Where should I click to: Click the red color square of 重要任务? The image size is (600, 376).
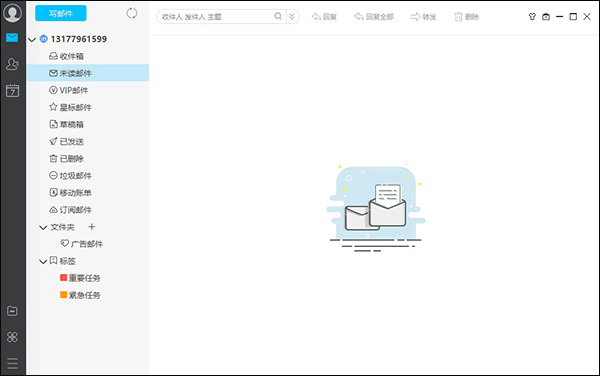64,277
